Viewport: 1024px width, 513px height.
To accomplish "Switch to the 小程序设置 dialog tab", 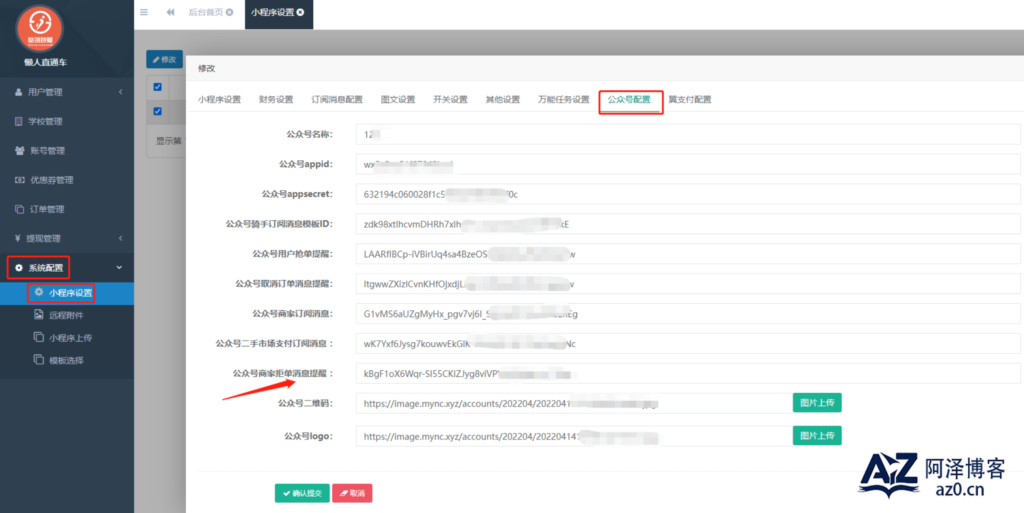I will (x=219, y=100).
